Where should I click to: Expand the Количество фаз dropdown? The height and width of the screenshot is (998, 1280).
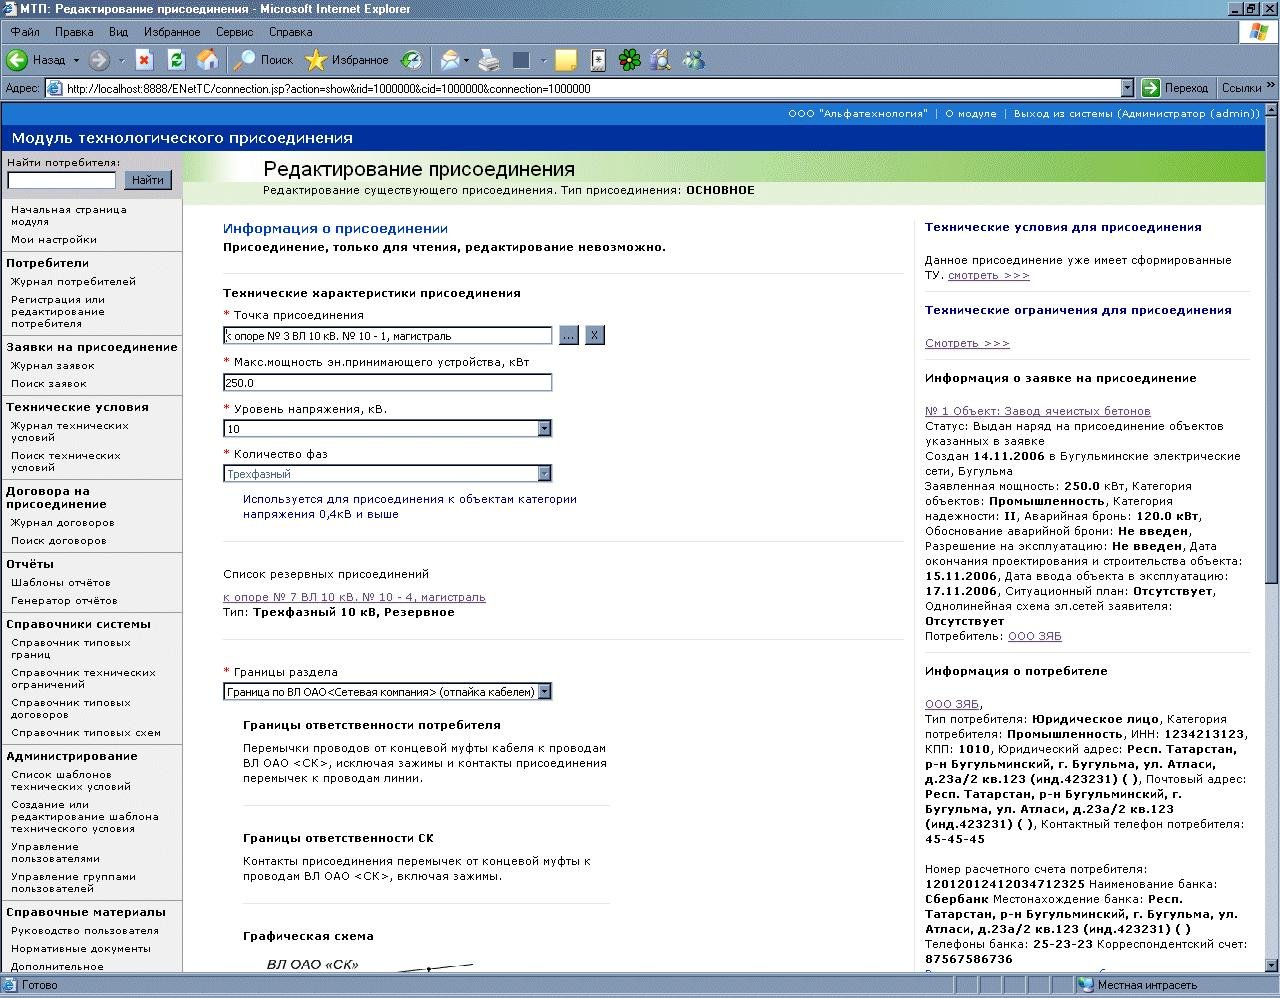544,473
